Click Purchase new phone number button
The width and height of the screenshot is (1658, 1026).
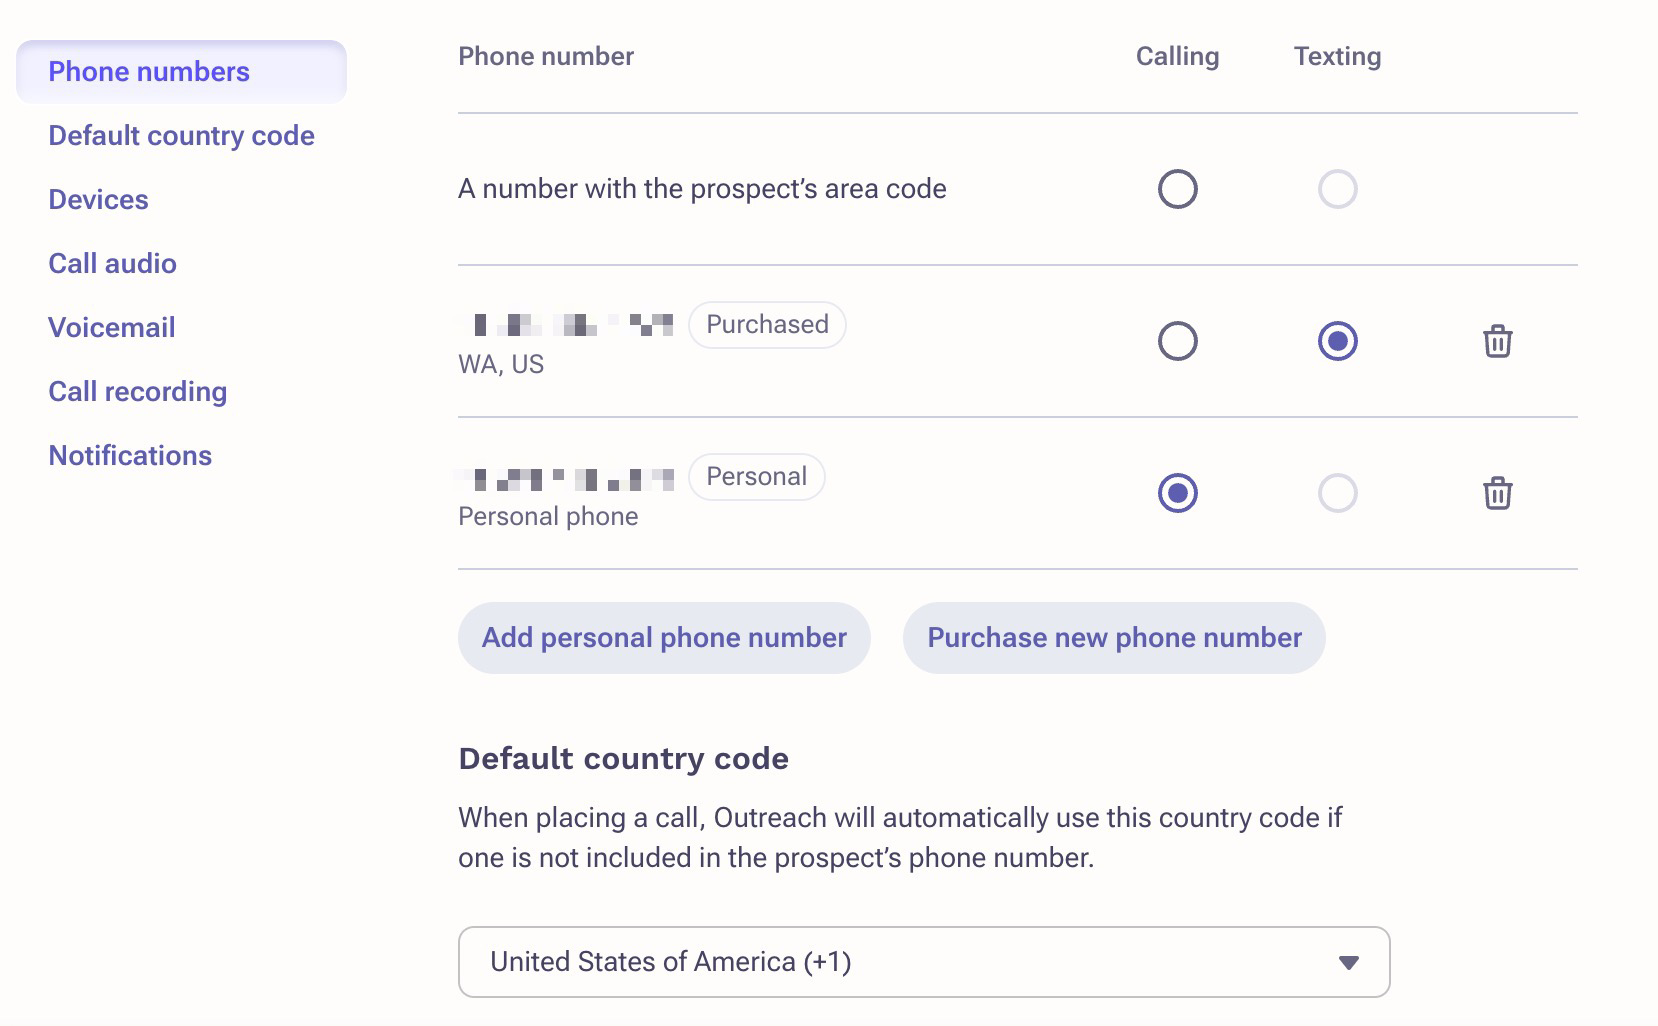click(1114, 638)
